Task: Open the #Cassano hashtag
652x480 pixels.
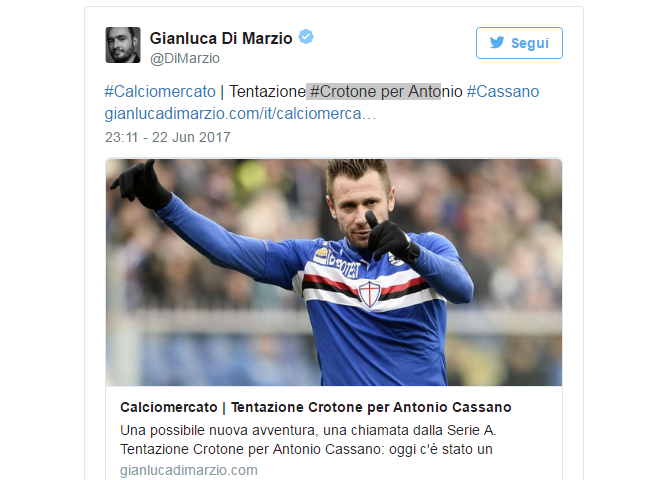Action: coord(503,92)
